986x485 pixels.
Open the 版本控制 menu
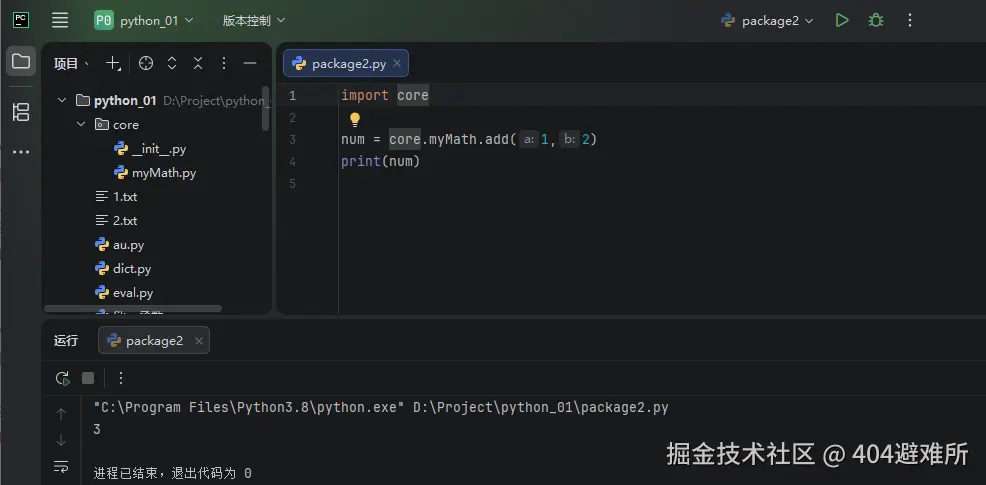point(253,20)
